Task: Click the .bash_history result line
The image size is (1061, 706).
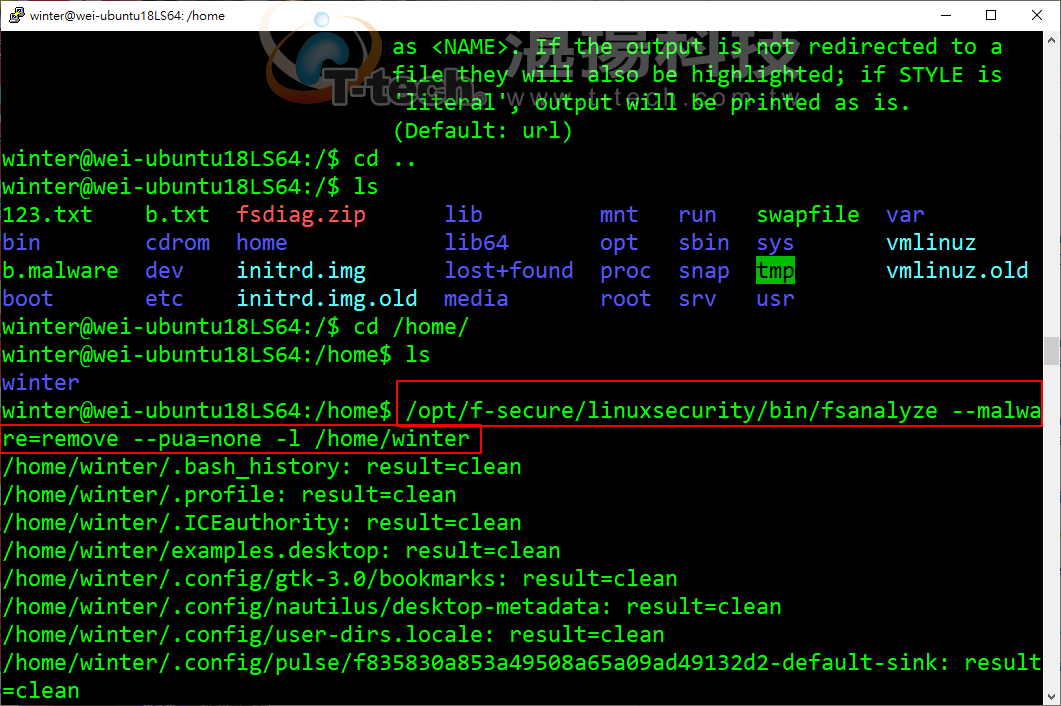Action: click(262, 467)
